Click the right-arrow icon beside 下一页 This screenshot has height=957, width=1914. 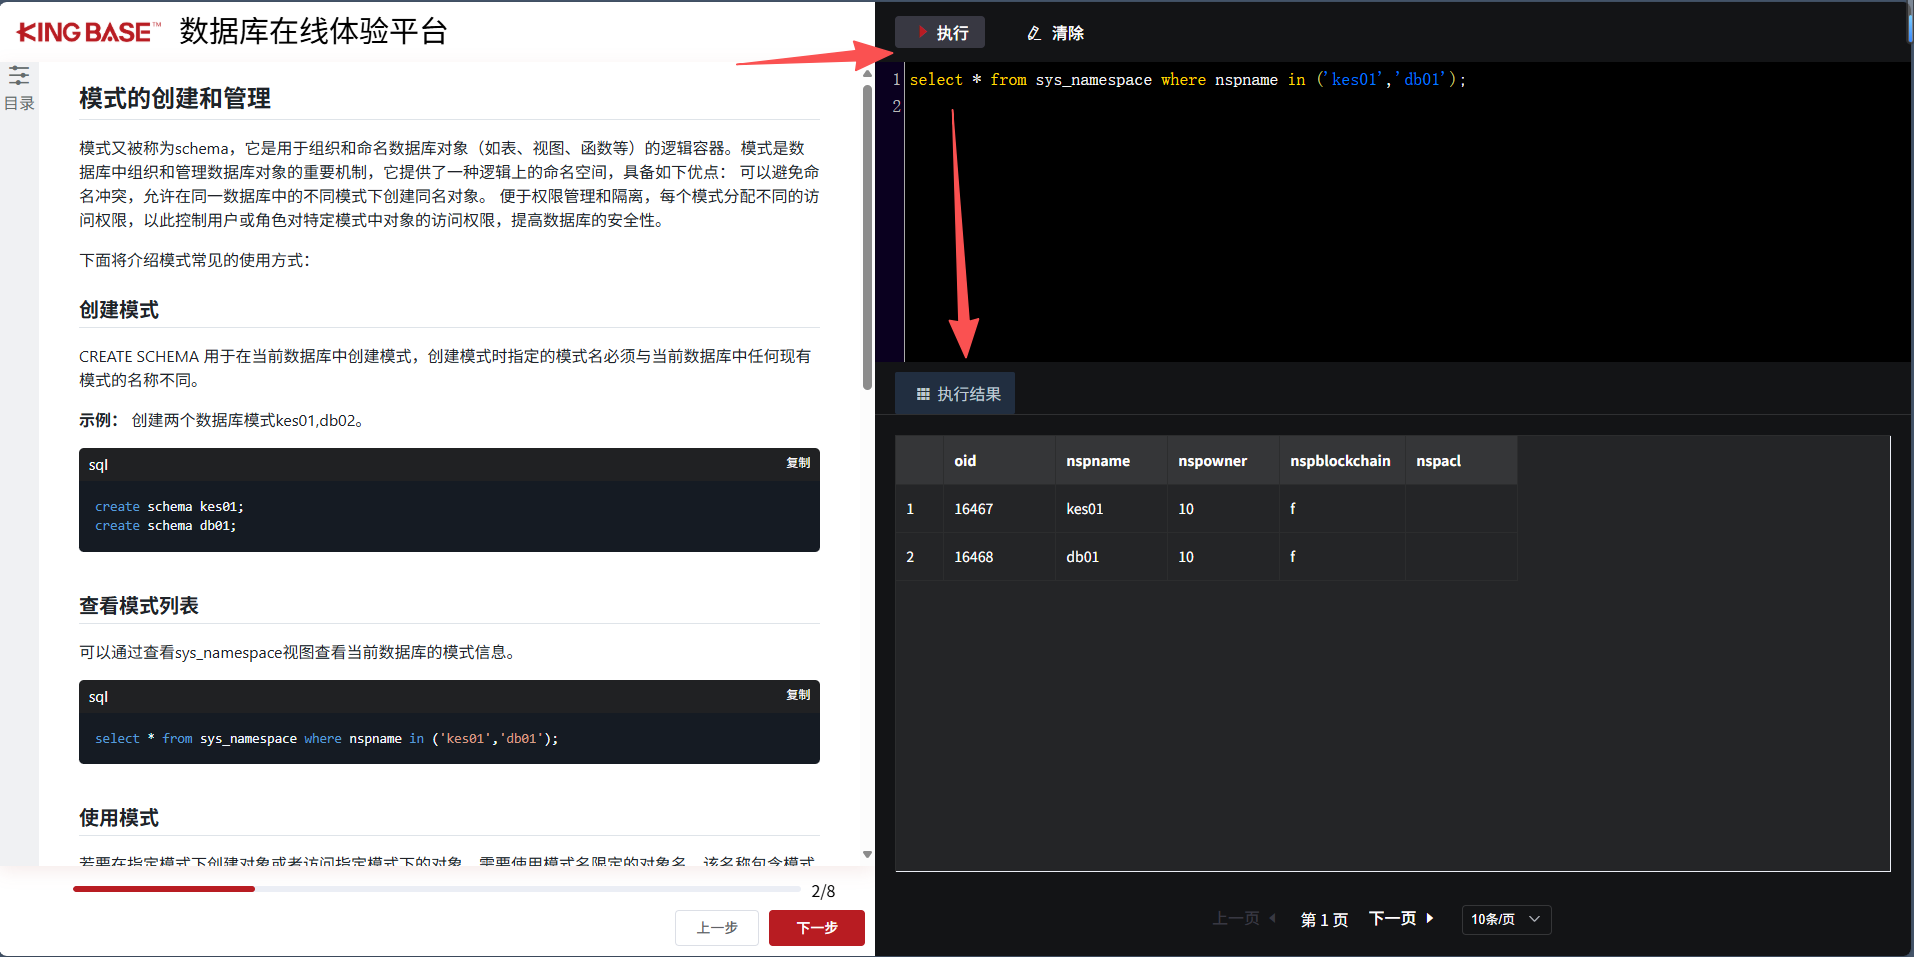(x=1430, y=918)
